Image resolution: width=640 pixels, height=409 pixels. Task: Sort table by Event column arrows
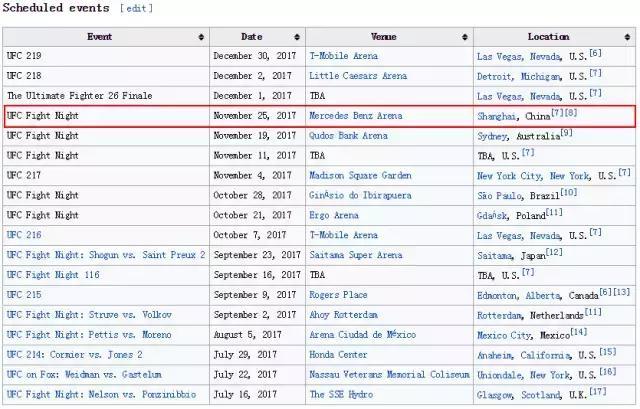[x=201, y=37]
